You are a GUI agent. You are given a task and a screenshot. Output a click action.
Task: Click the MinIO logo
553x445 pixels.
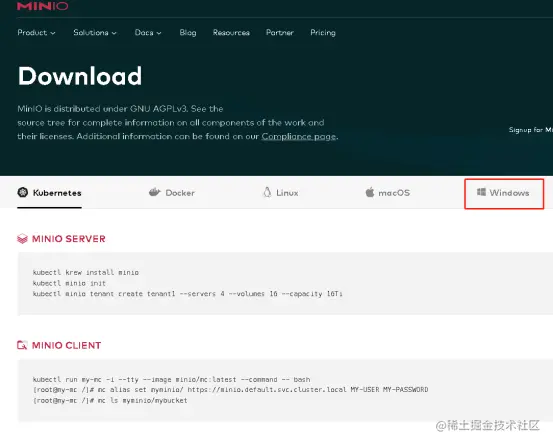(42, 6)
